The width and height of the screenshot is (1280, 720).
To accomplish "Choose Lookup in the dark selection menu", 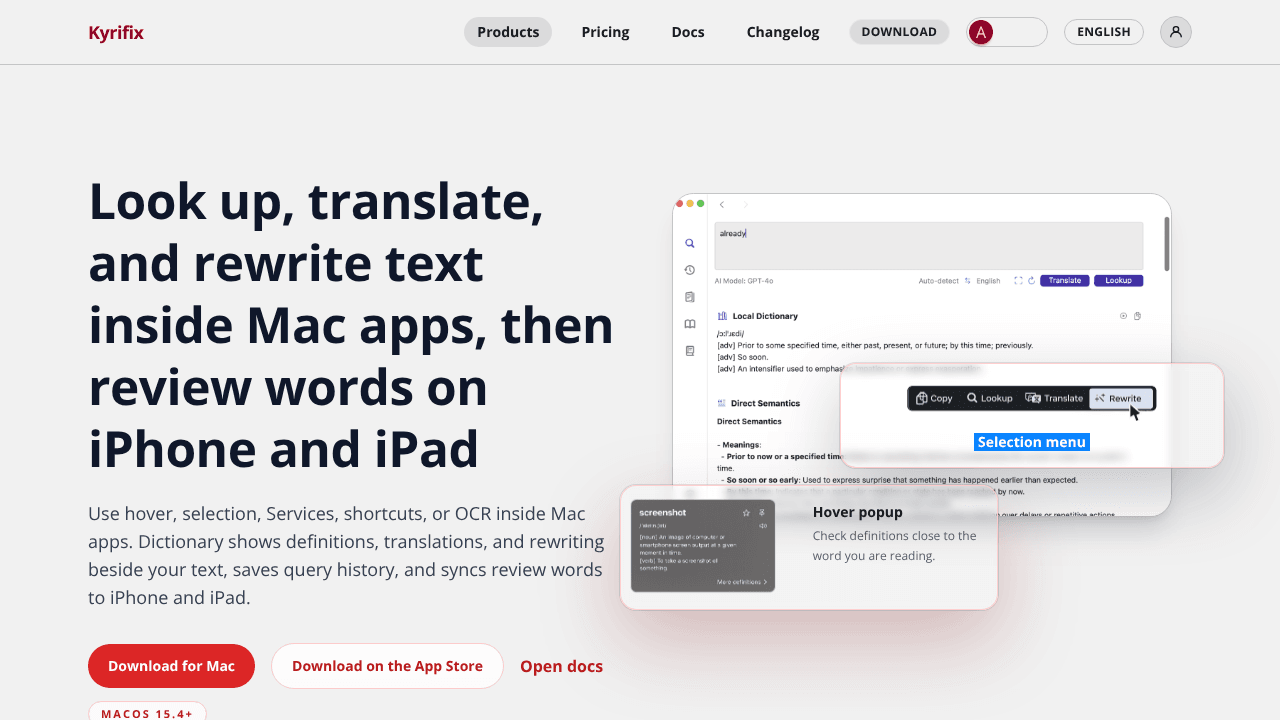I will (x=989, y=398).
